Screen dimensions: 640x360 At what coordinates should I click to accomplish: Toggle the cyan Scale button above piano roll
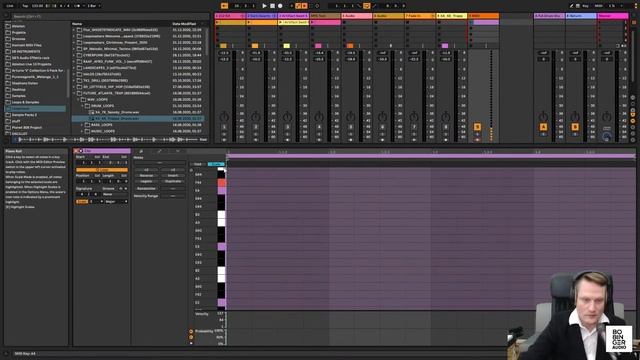coord(216,164)
